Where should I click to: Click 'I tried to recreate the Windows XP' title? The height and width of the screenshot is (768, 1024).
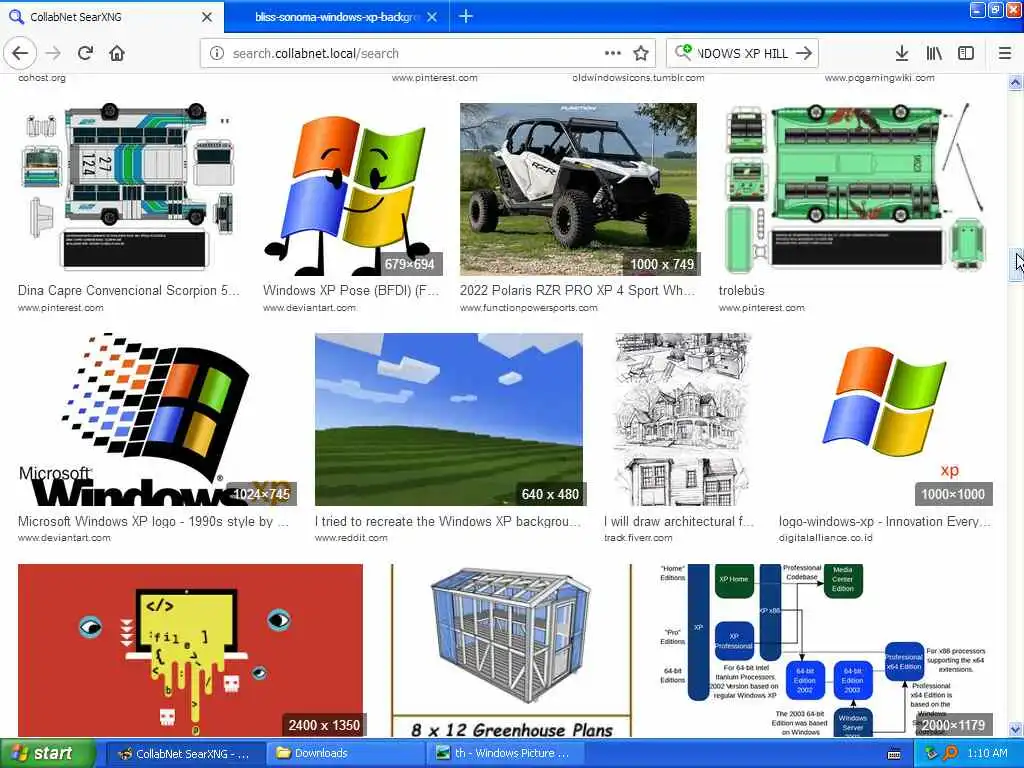point(447,522)
